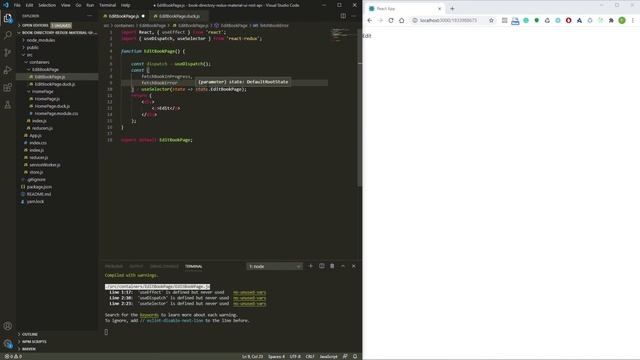Switch to the Debug Console panel tab
640x360 pixels.
(x=164, y=266)
